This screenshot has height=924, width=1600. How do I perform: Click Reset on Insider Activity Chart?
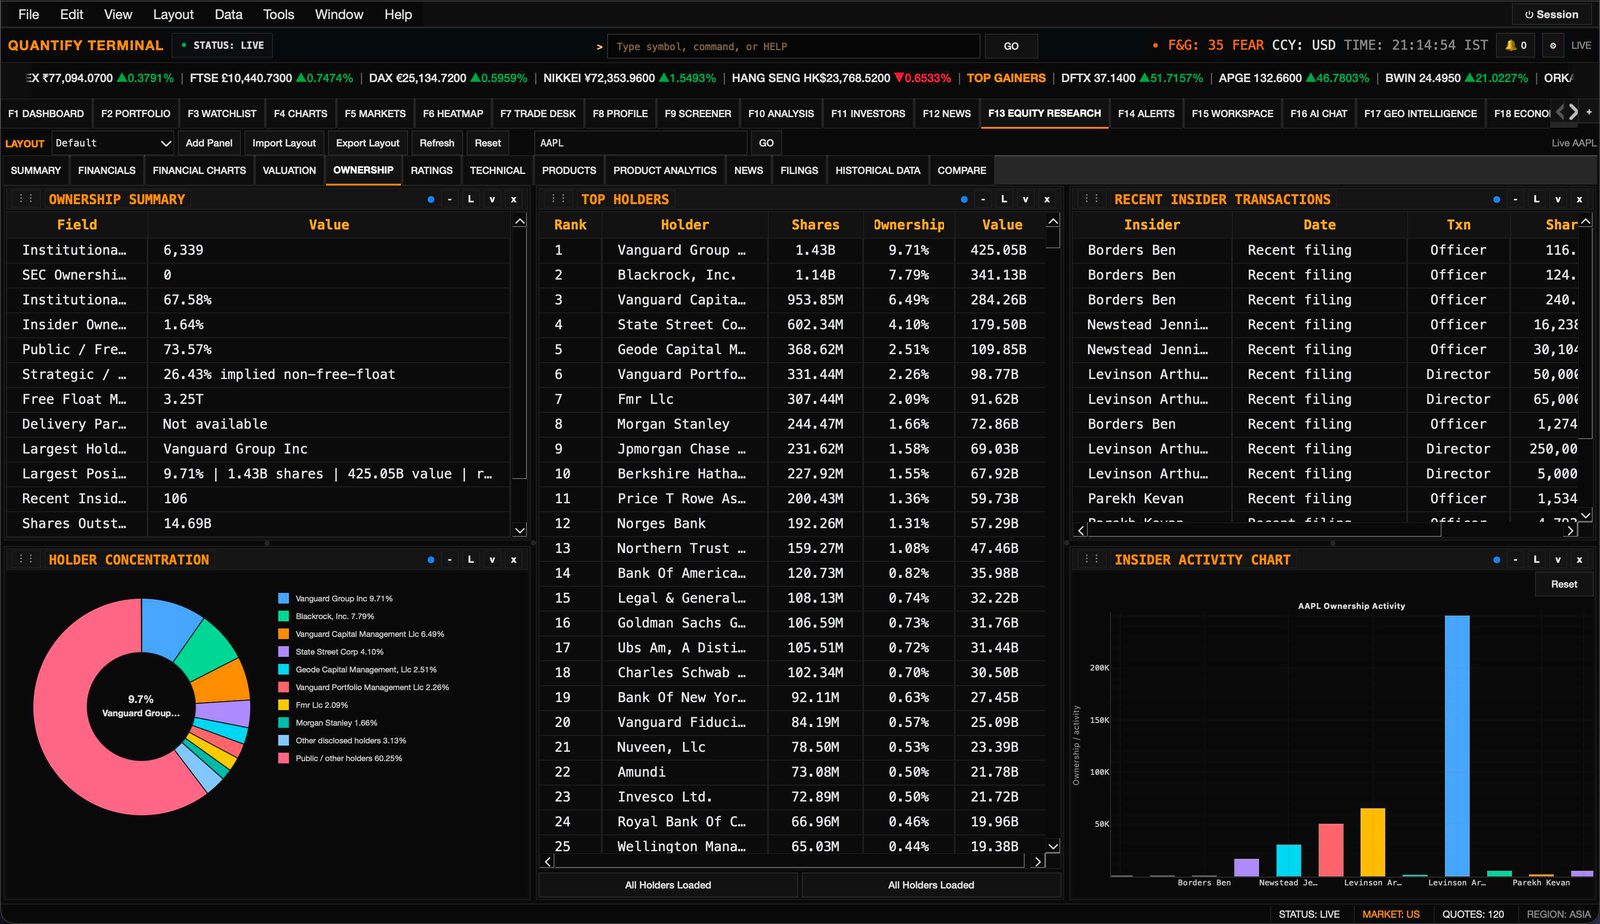[1564, 584]
